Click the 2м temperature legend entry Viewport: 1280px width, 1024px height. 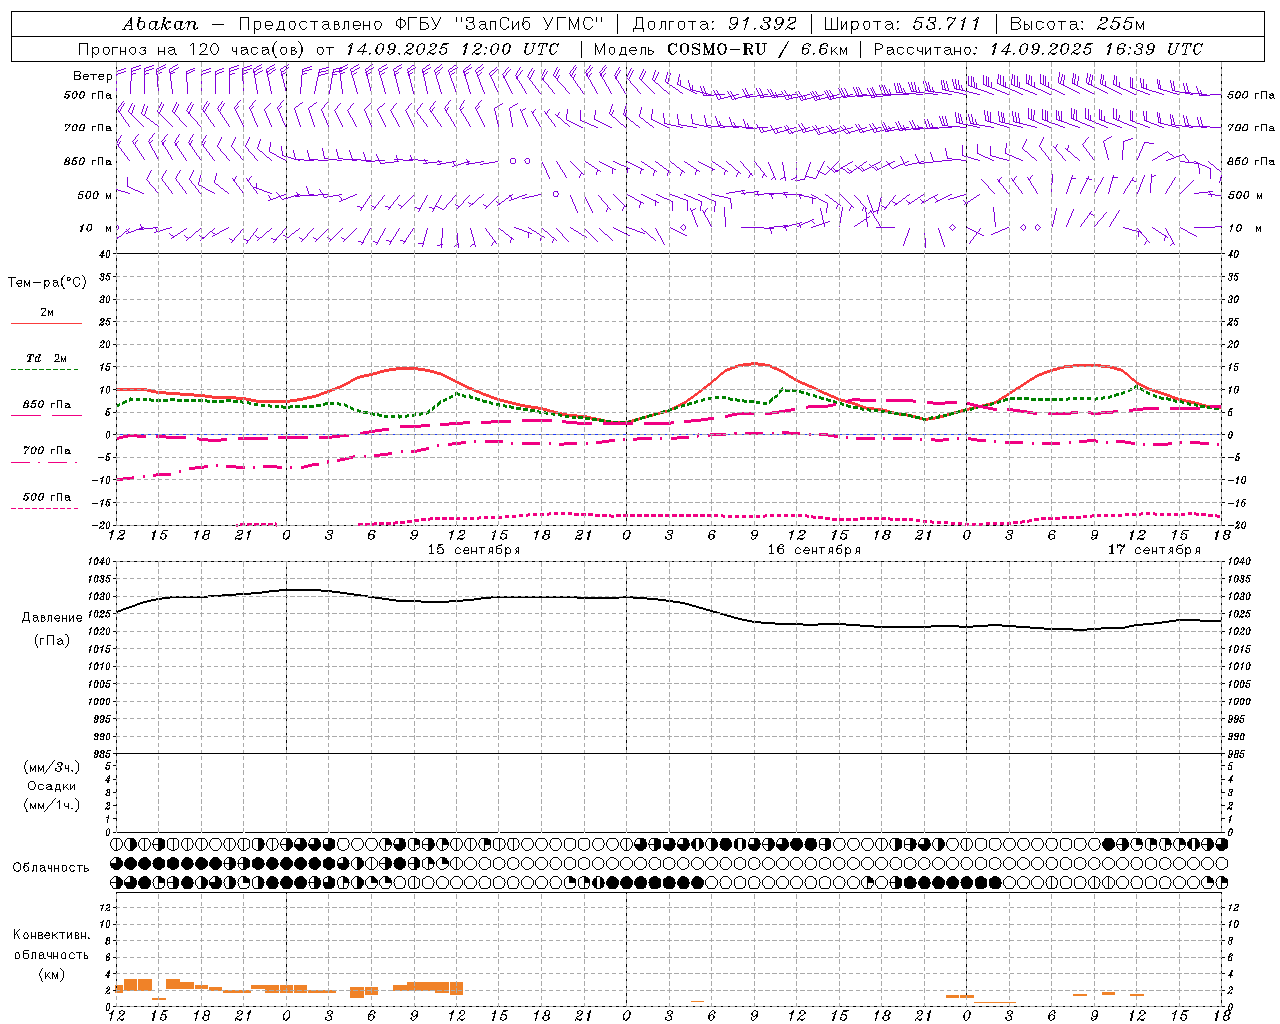(47, 312)
